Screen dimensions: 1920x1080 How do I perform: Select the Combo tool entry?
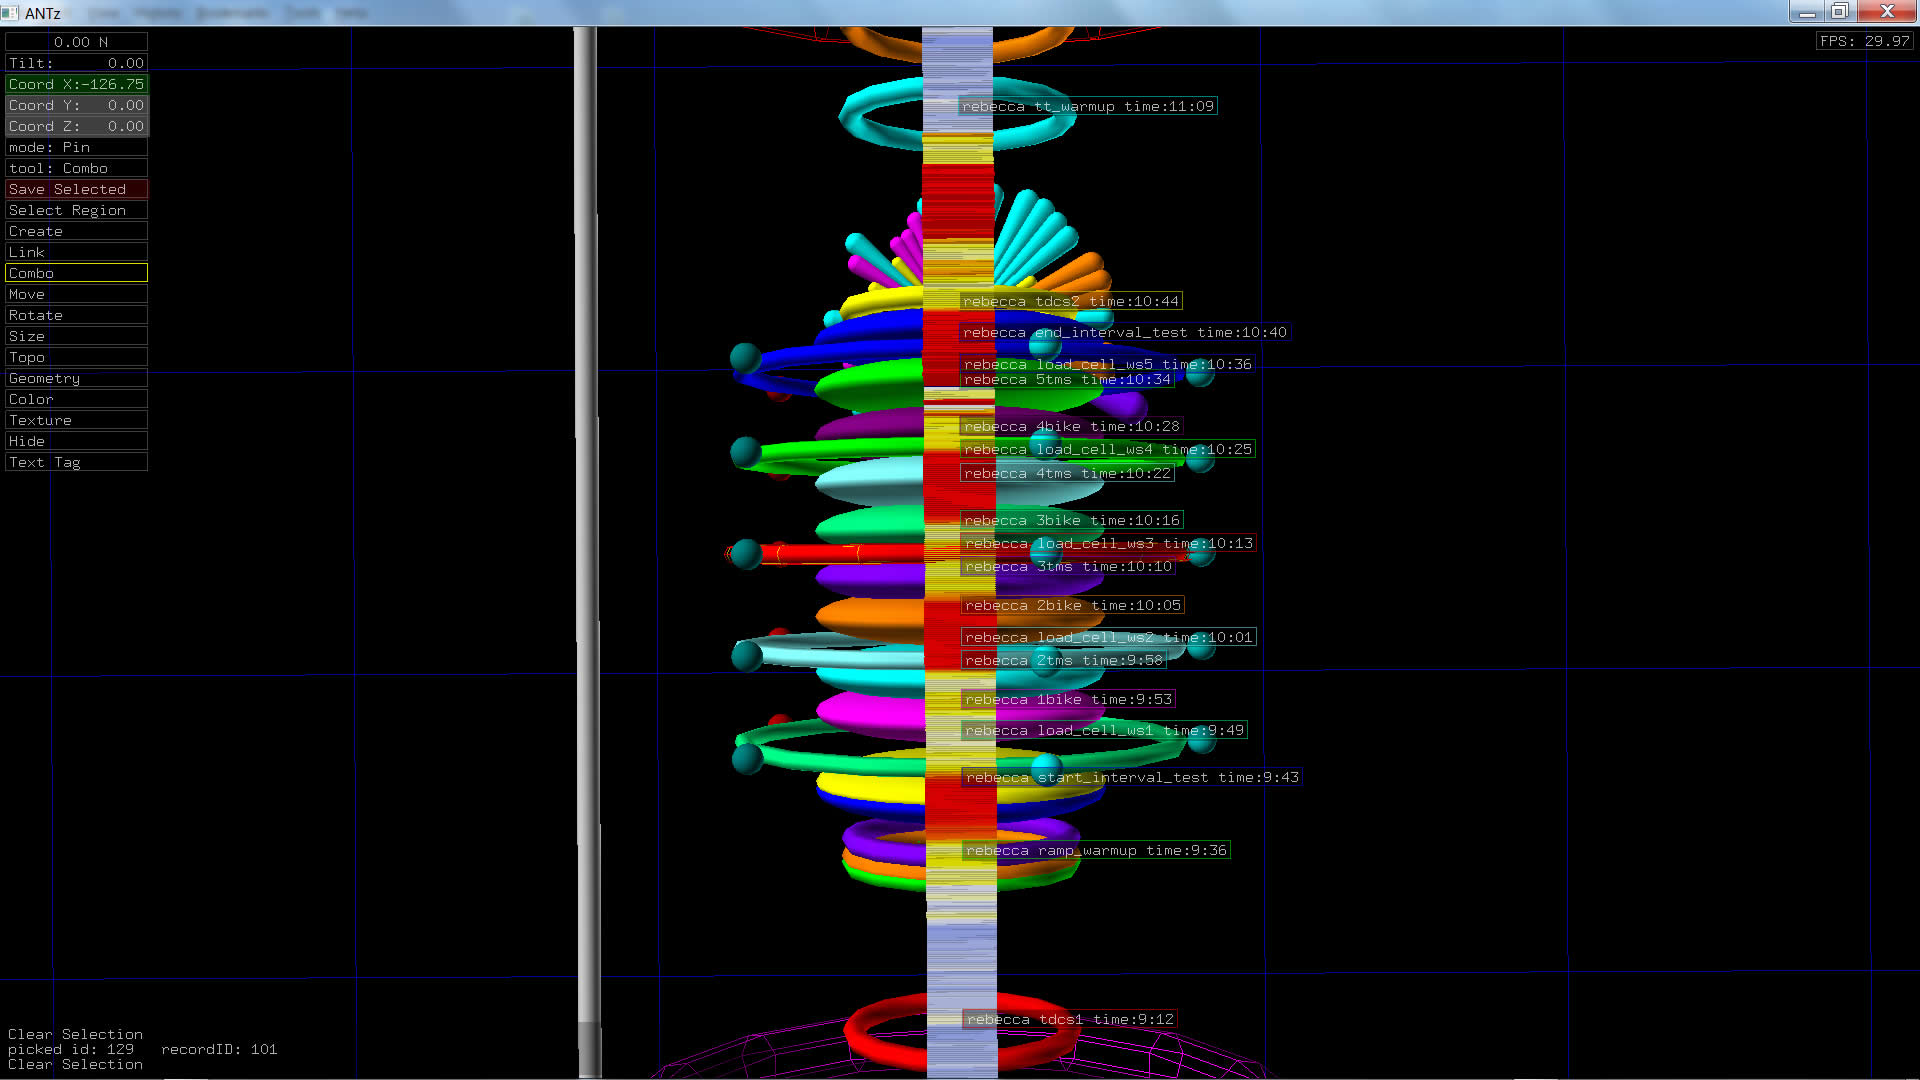pos(76,273)
